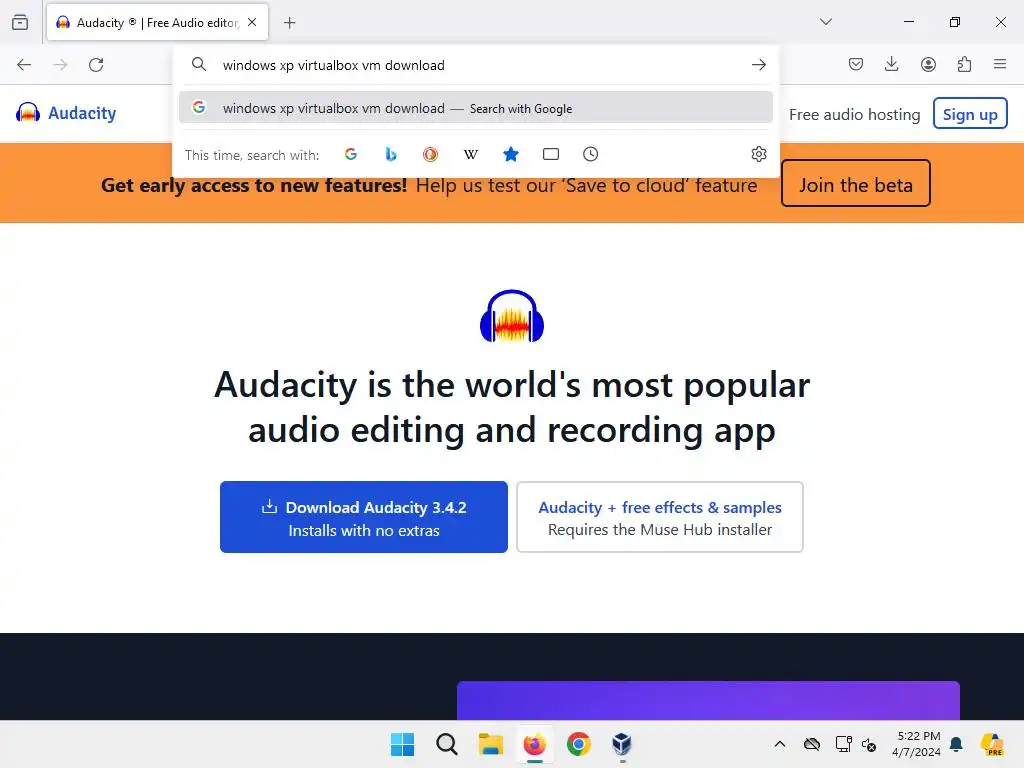This screenshot has width=1024, height=768.
Task: Open the notifications bell icon
Action: 957,744
